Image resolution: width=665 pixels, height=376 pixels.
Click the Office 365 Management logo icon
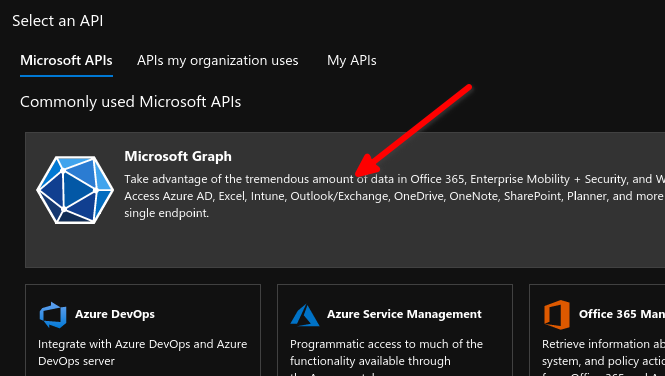[x=557, y=315]
